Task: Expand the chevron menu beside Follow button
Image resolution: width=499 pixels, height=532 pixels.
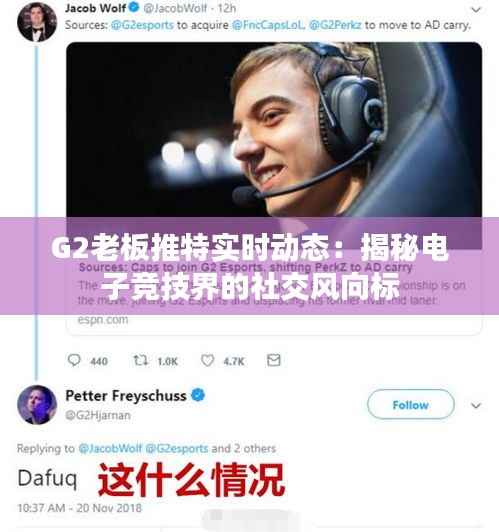Action: point(476,405)
